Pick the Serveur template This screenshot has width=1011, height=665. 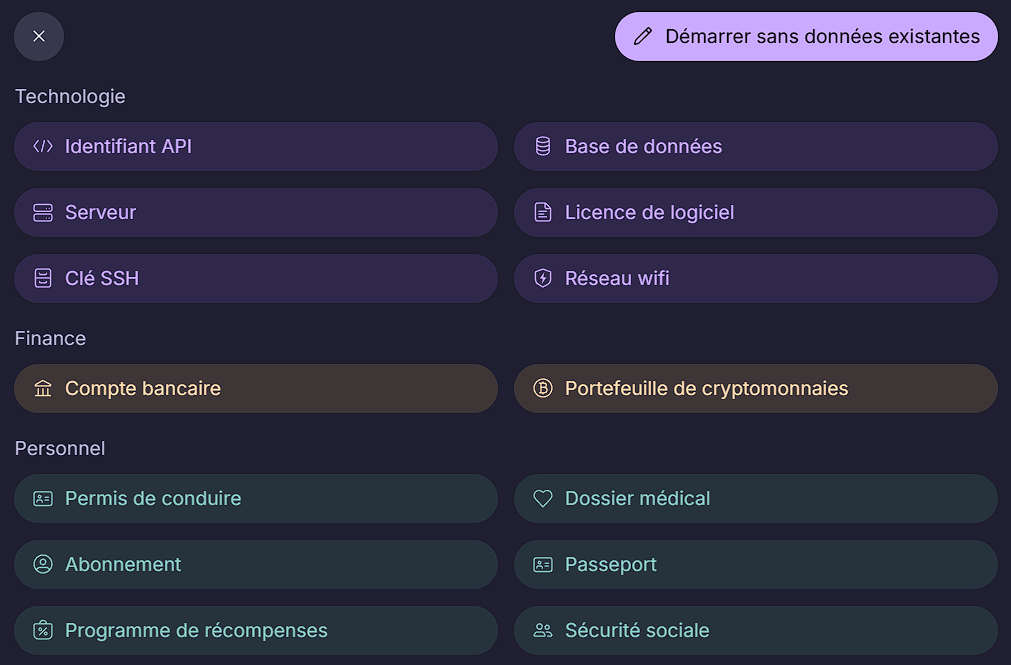pos(256,213)
